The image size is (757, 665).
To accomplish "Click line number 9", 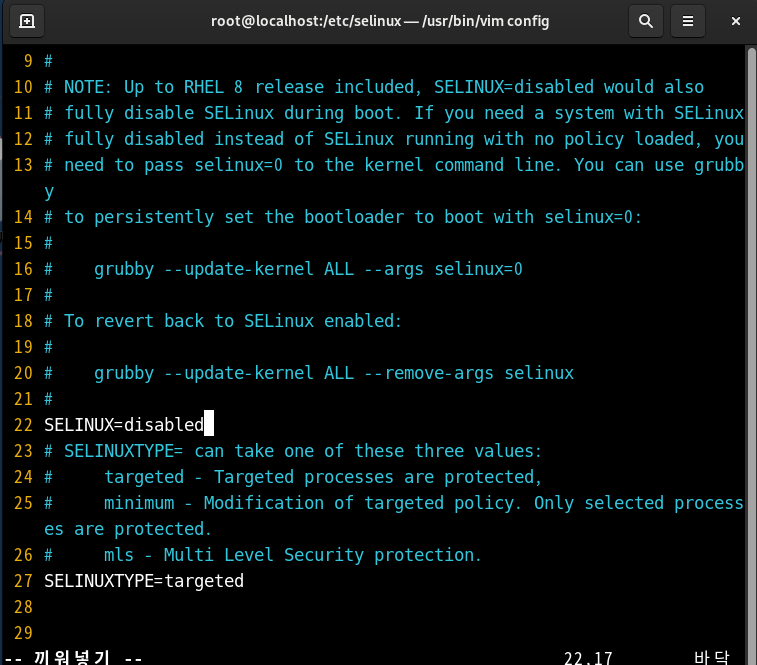I will [x=28, y=61].
